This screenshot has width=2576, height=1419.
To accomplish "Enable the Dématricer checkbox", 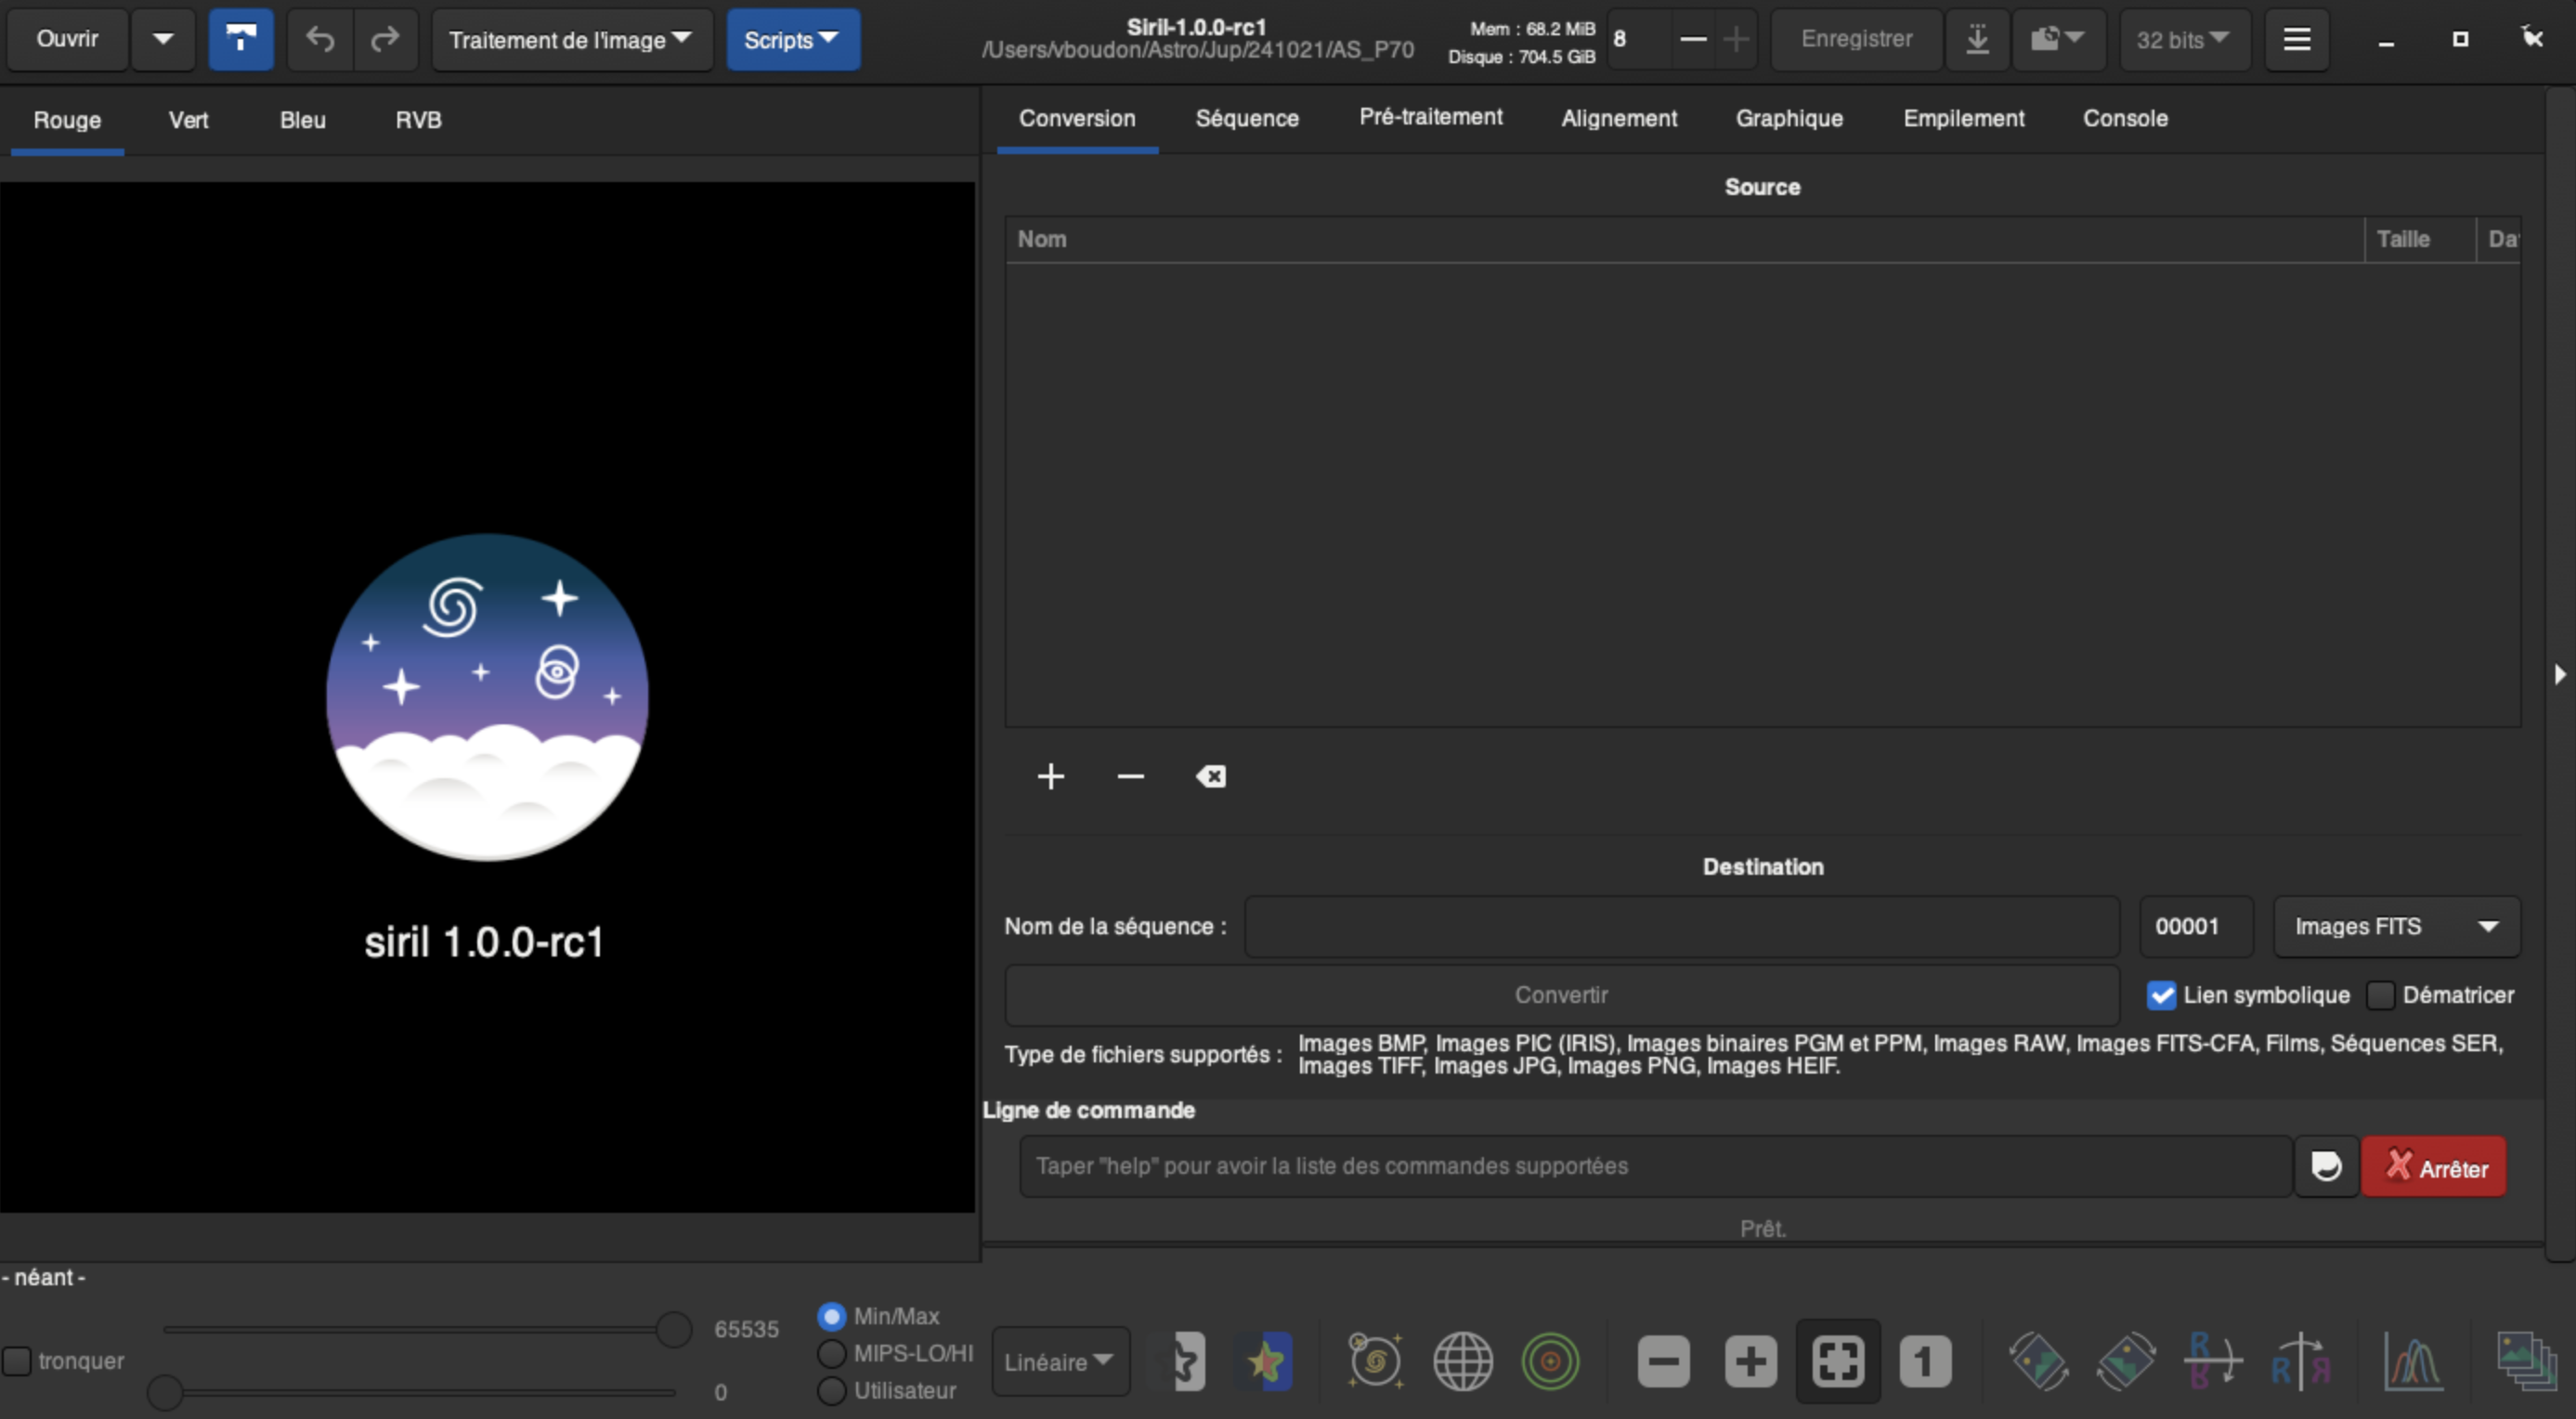I will 2381,995.
